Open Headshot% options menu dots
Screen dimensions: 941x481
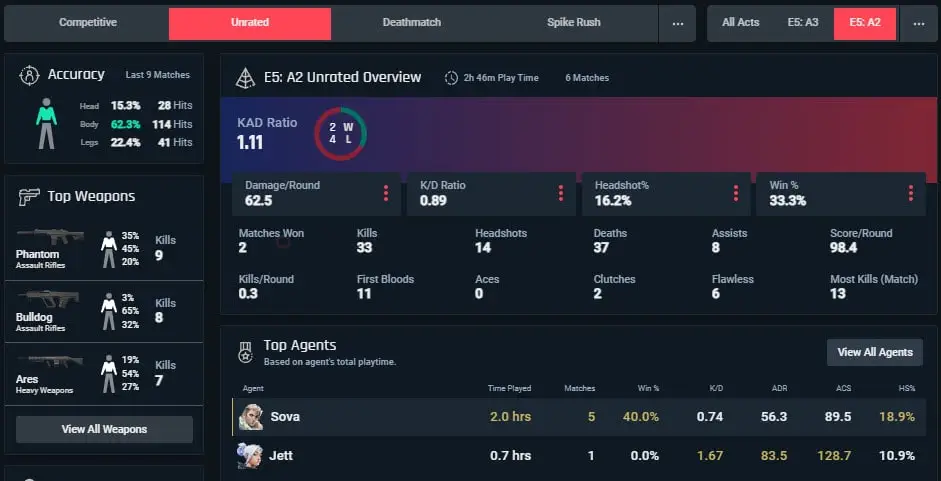[735, 193]
